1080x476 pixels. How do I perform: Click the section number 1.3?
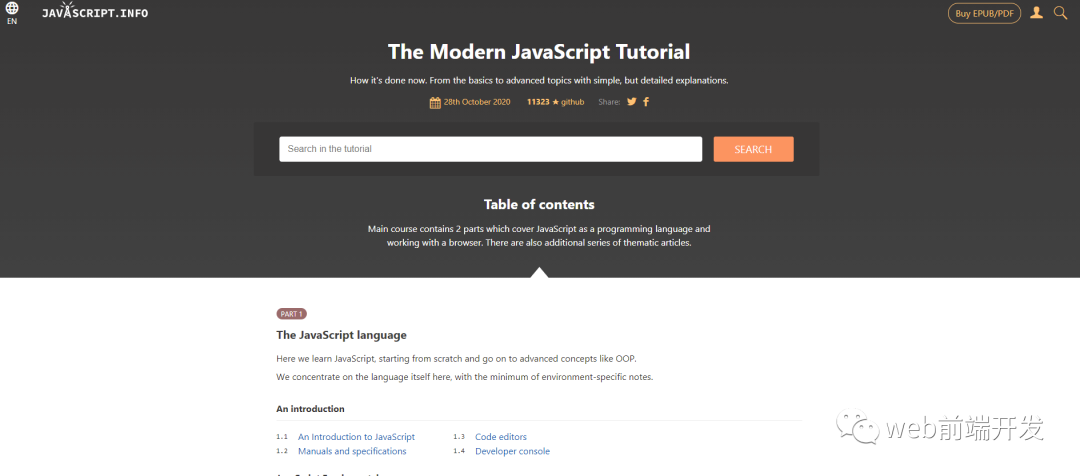pyautogui.click(x=459, y=437)
